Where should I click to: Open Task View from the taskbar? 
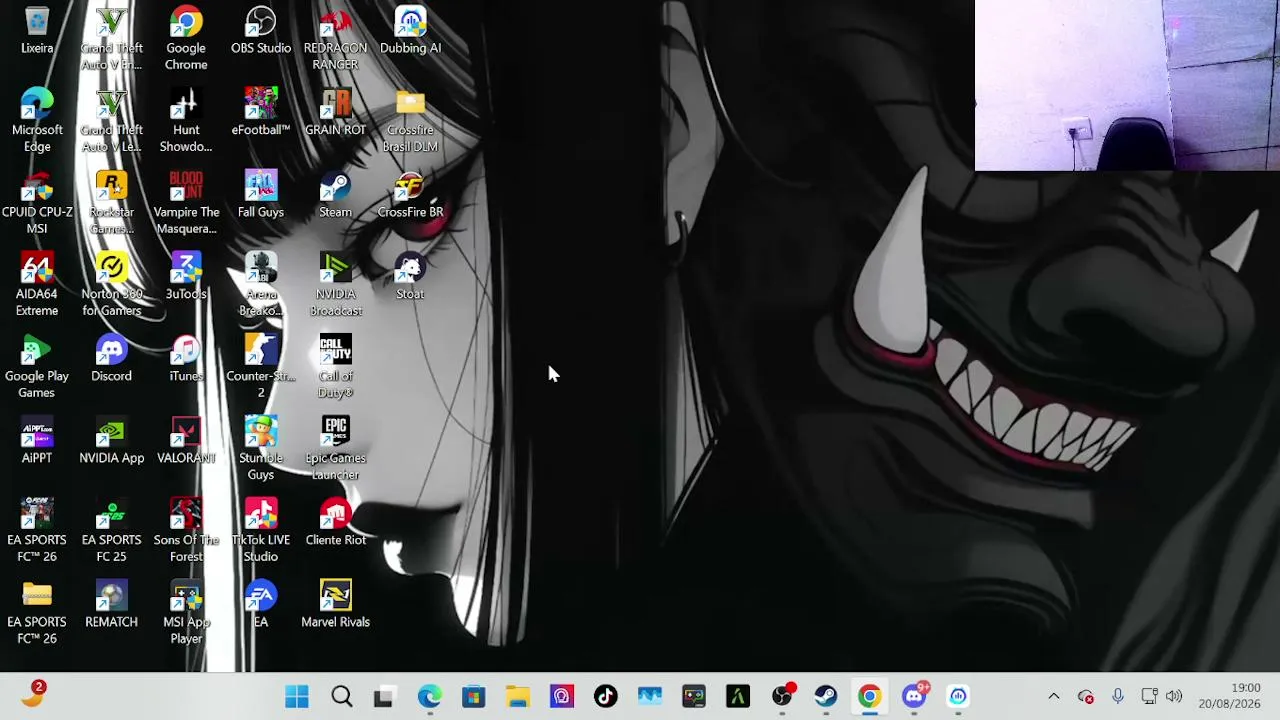tap(384, 696)
